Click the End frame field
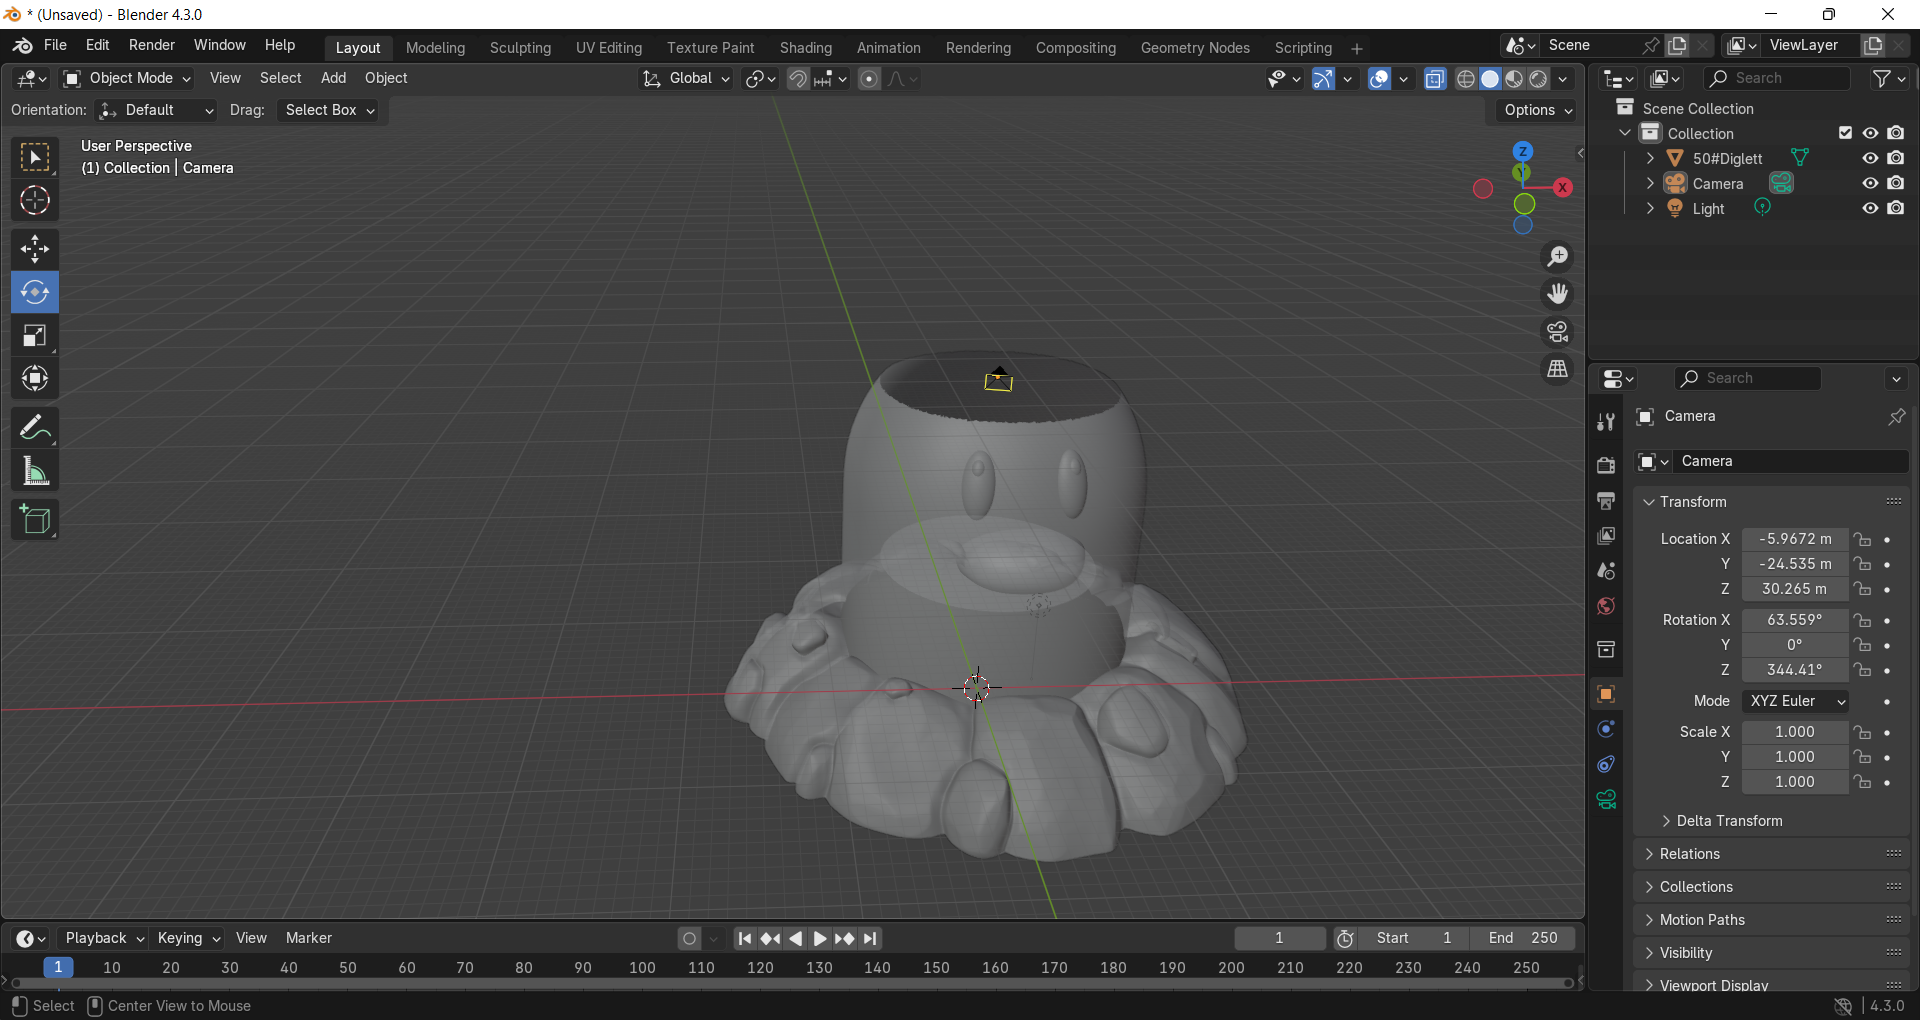This screenshot has width=1920, height=1020. pos(1522,938)
